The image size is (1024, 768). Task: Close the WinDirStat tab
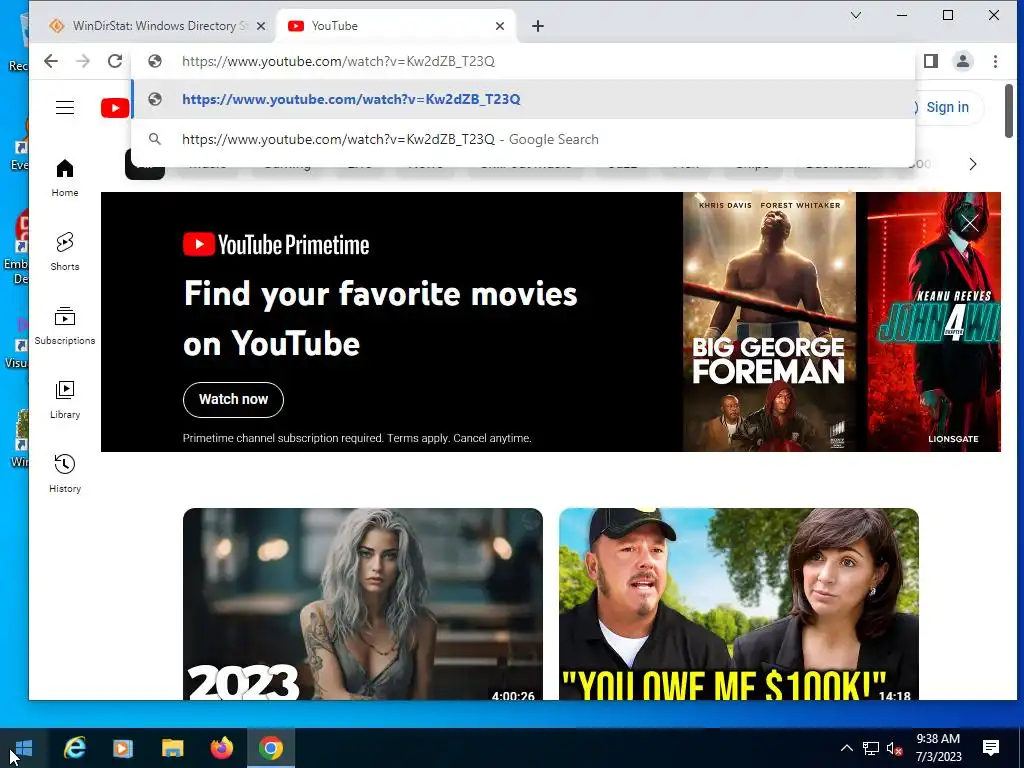[261, 26]
